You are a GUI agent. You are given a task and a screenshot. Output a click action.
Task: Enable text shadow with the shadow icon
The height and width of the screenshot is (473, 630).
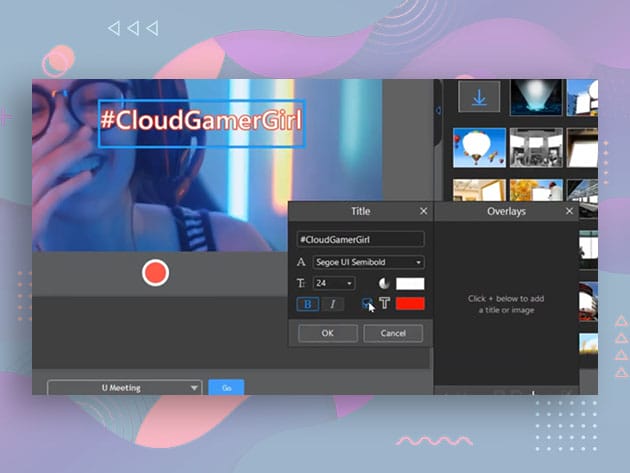pos(367,303)
